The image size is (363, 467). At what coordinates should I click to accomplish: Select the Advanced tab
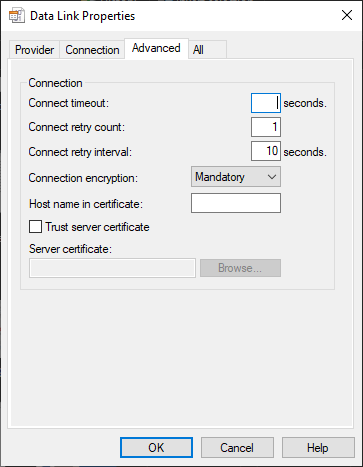coord(156,48)
